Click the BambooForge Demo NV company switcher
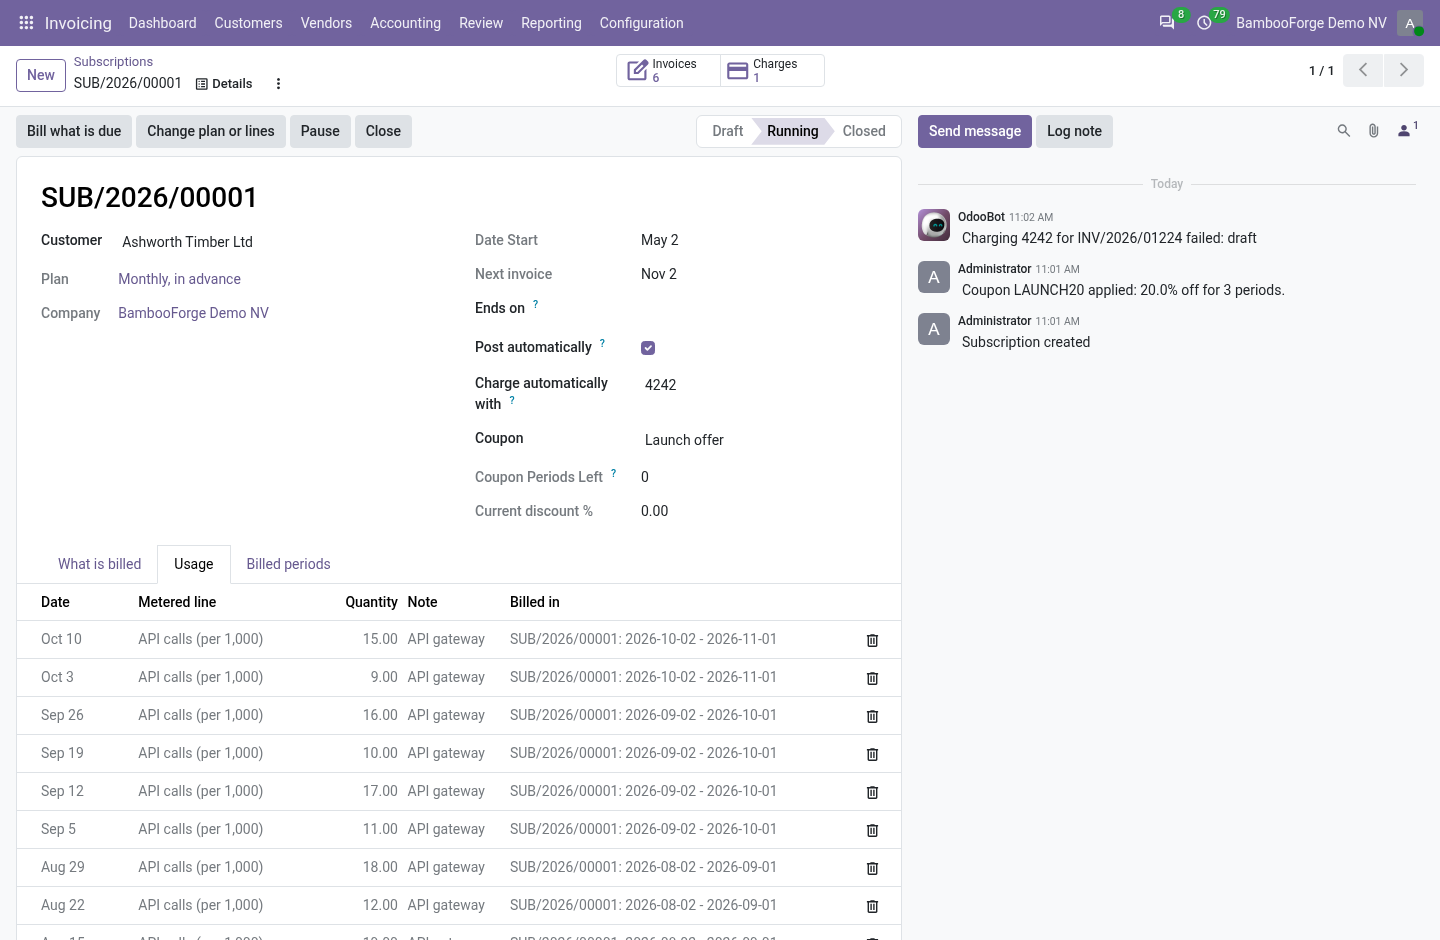The width and height of the screenshot is (1440, 940). [1311, 23]
